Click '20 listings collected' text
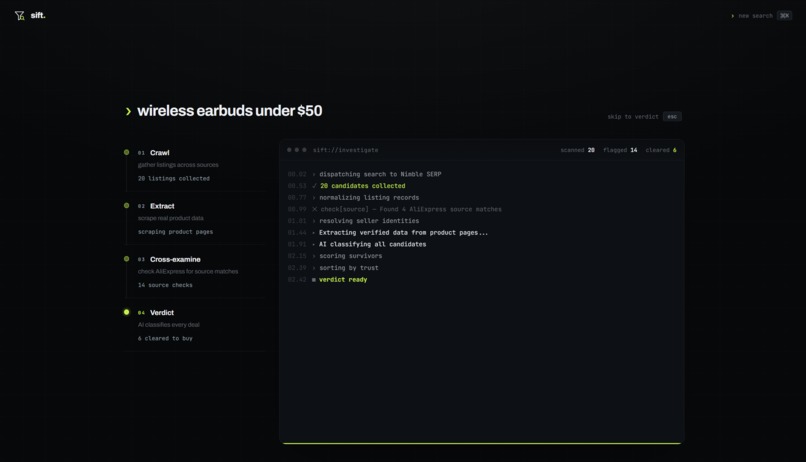Image resolution: width=806 pixels, height=462 pixels. (x=174, y=178)
